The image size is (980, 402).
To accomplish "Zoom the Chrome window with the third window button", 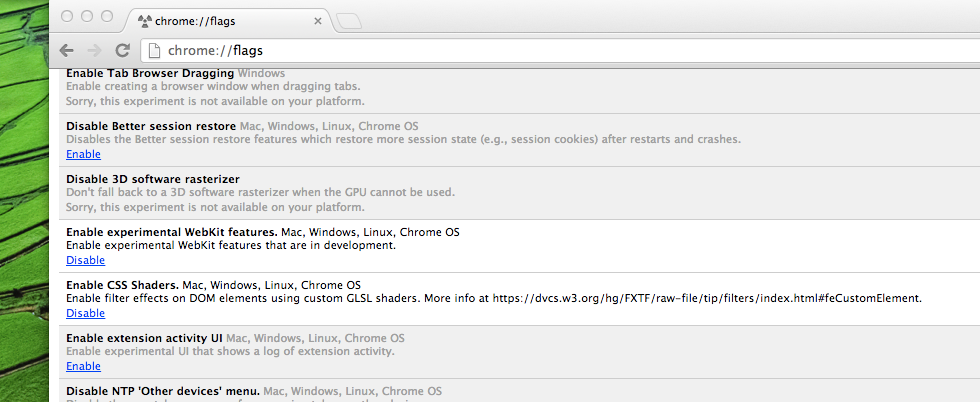I will coord(107,16).
